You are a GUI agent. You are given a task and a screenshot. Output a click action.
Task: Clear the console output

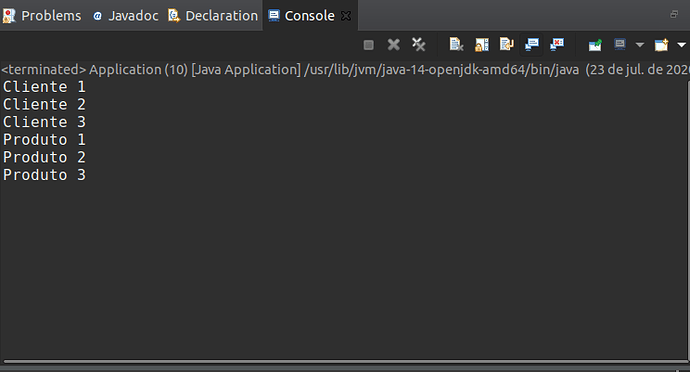tap(456, 44)
